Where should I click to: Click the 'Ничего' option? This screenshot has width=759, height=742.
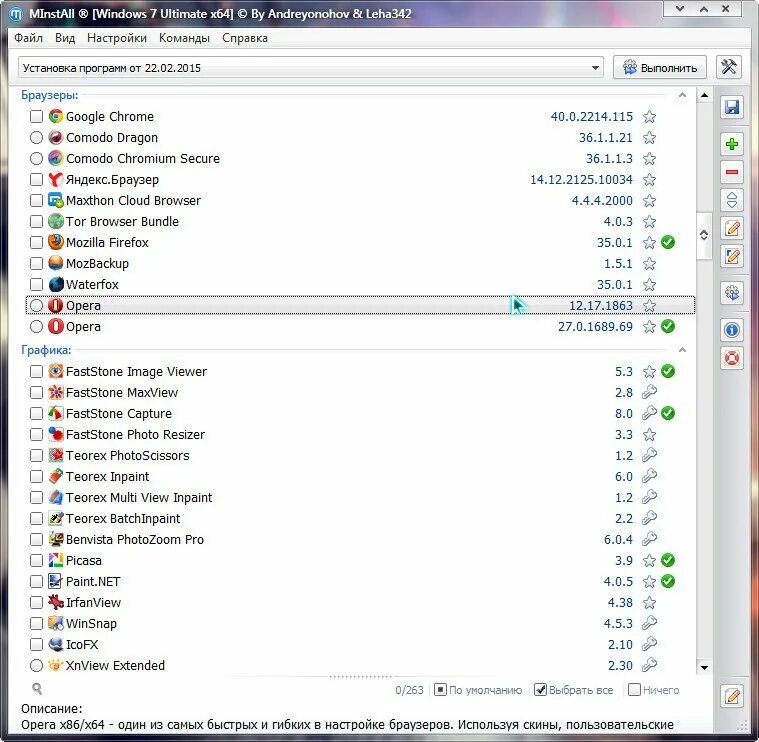[653, 690]
